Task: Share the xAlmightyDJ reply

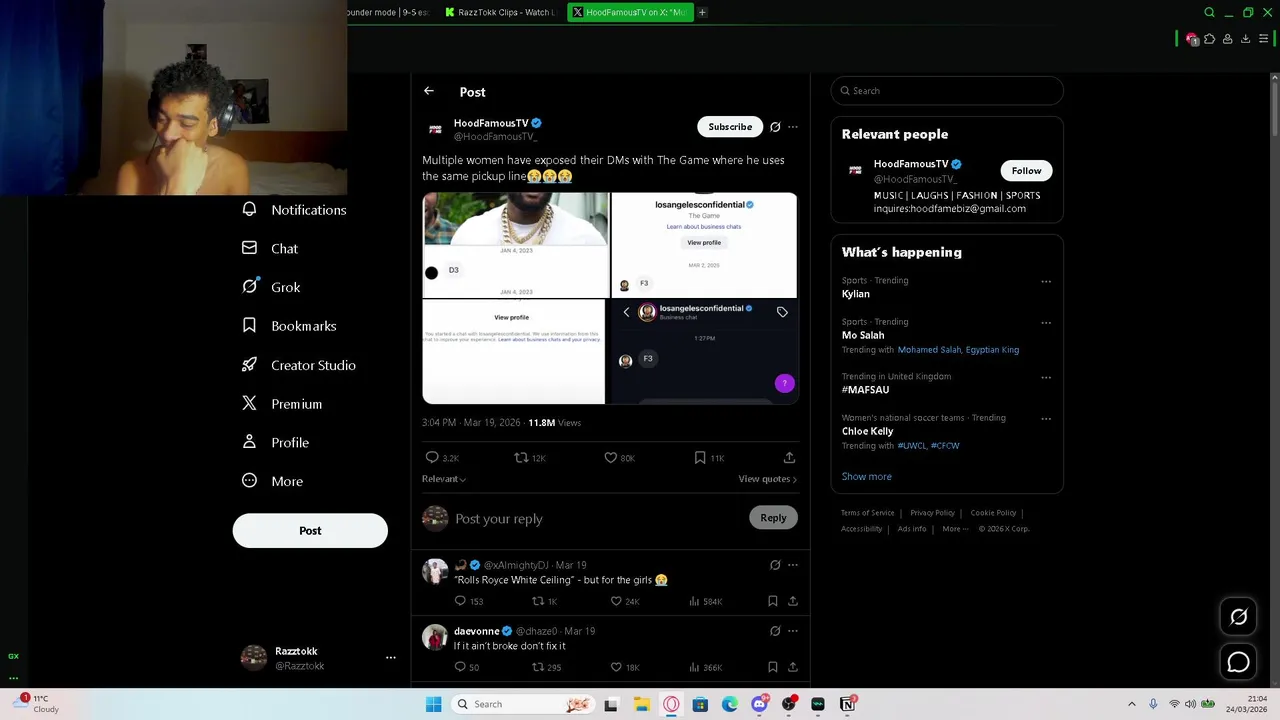Action: (x=793, y=601)
